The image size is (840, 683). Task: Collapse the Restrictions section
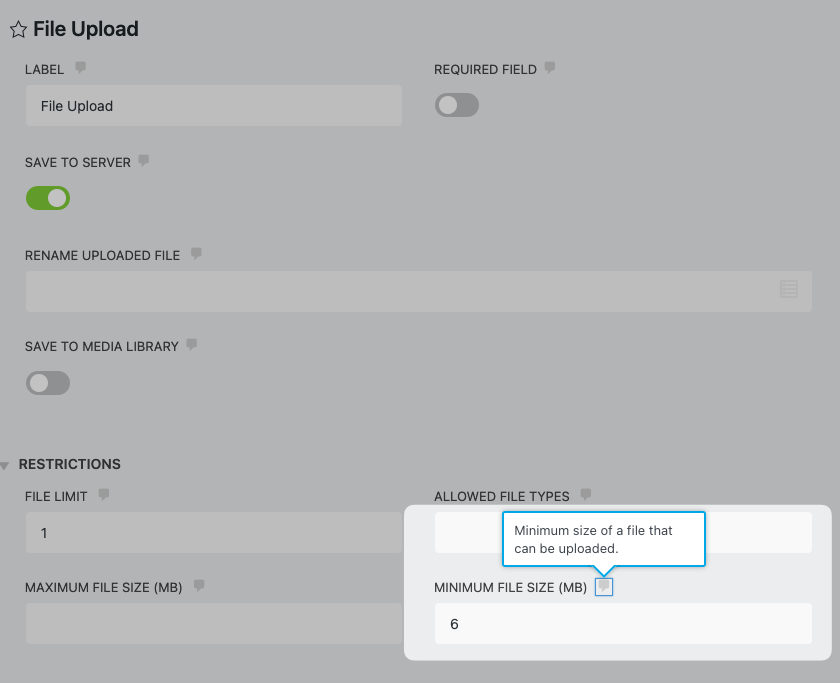pyautogui.click(x=6, y=465)
